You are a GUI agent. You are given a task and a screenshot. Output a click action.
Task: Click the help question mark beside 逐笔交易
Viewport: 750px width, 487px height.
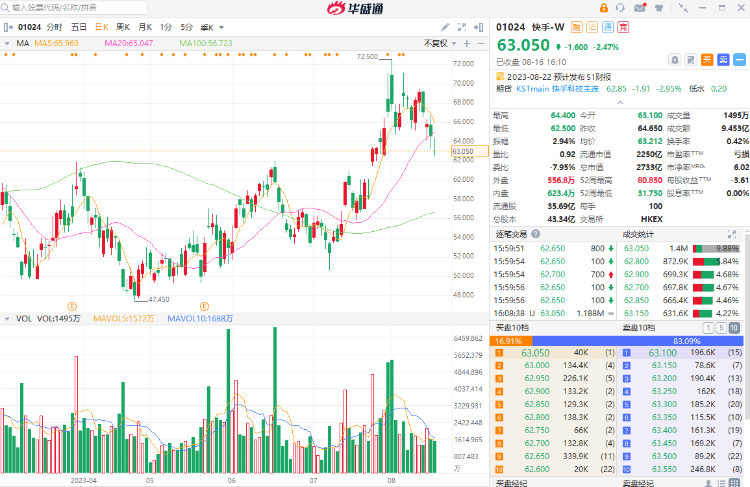click(x=536, y=234)
